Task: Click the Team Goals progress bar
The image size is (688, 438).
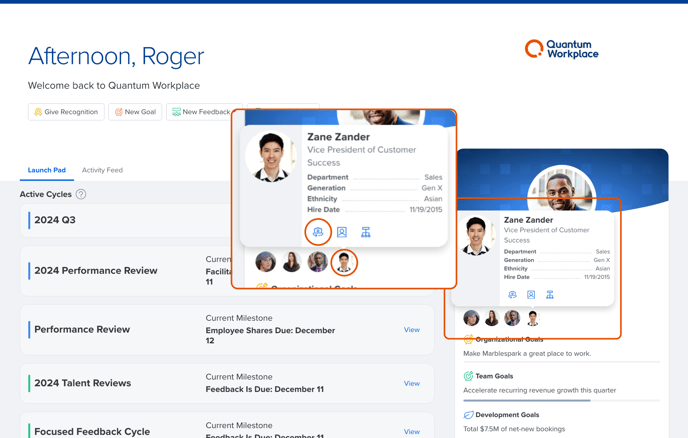Action: (562, 400)
